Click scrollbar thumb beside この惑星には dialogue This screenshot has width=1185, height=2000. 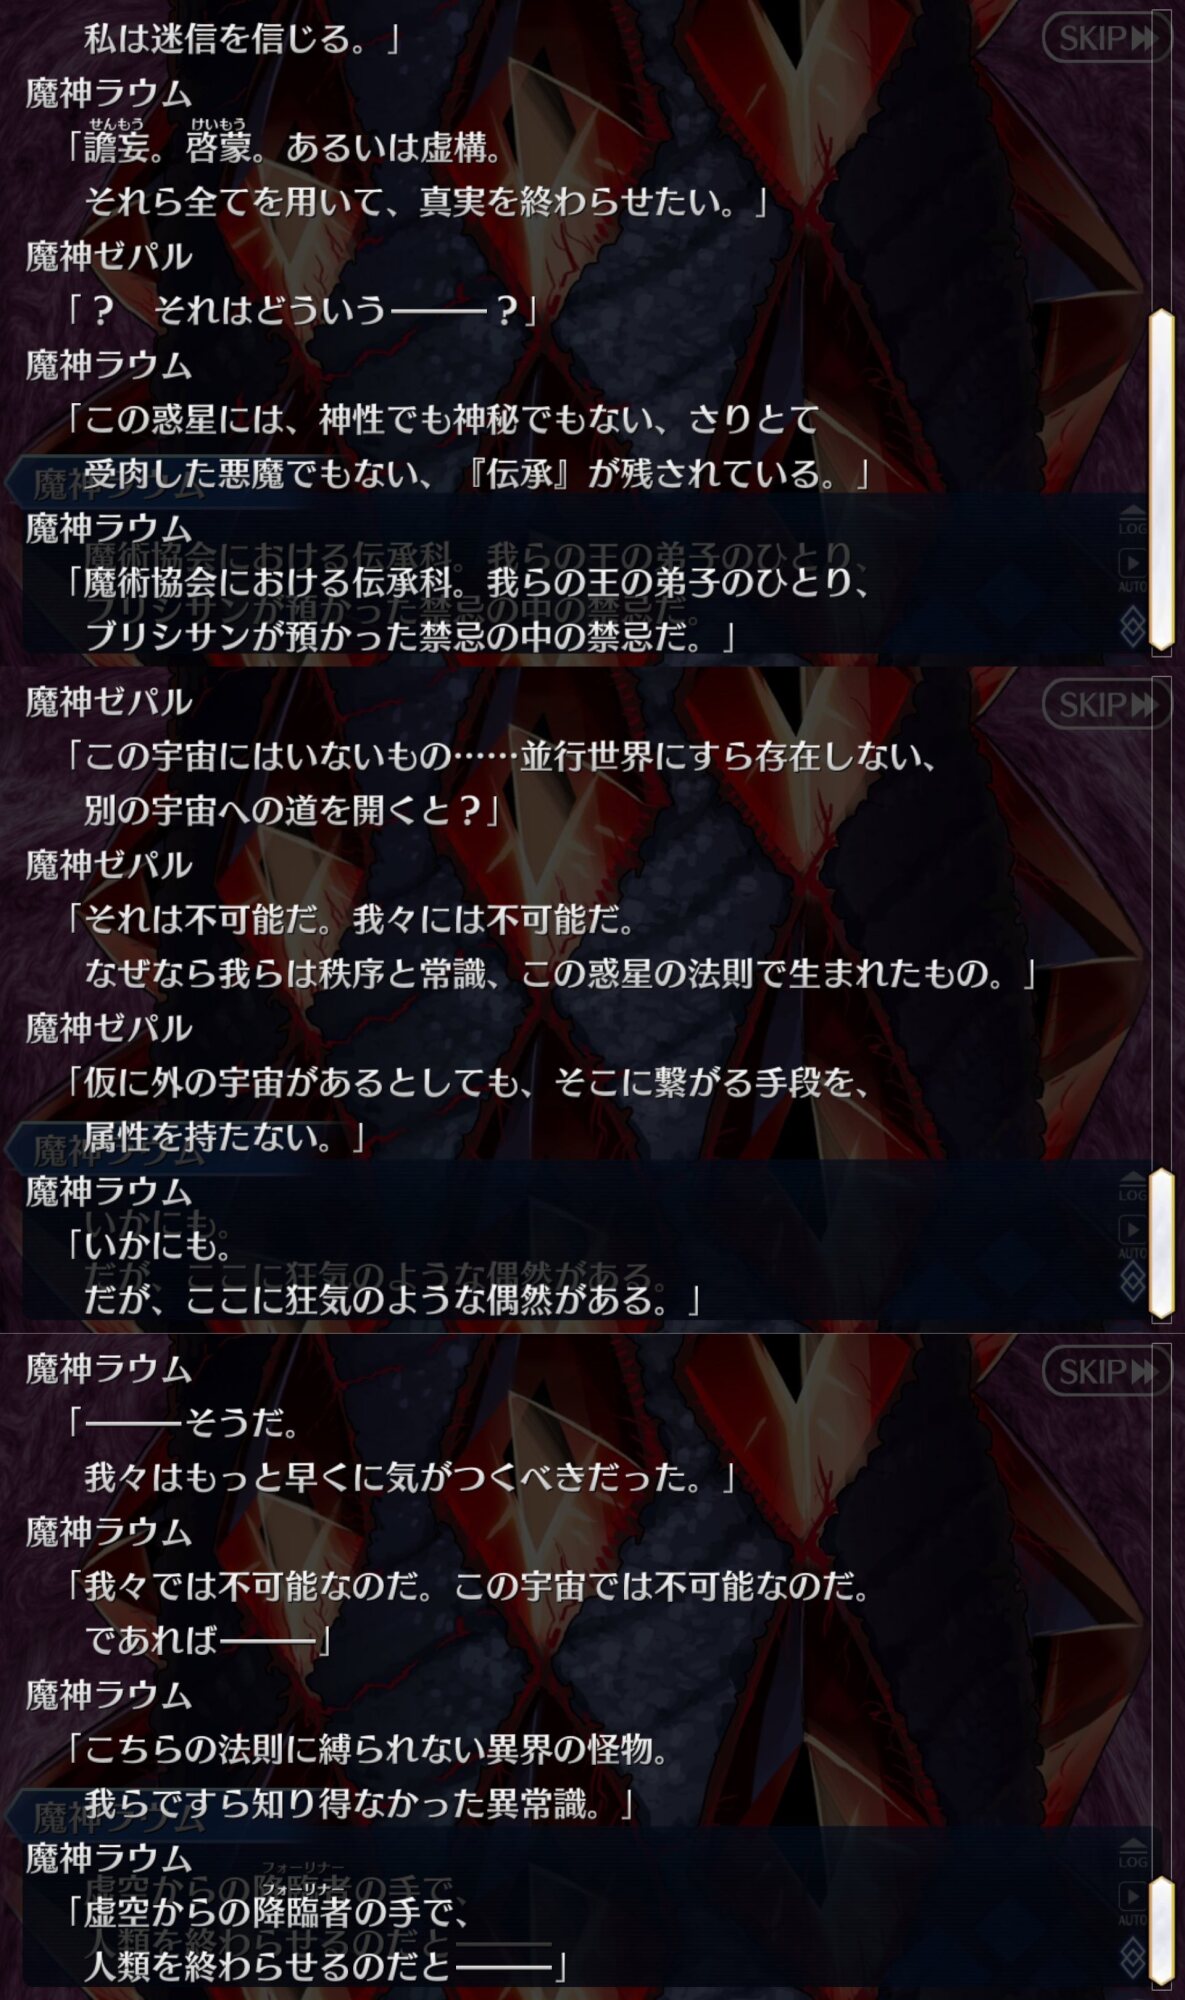point(1161,479)
